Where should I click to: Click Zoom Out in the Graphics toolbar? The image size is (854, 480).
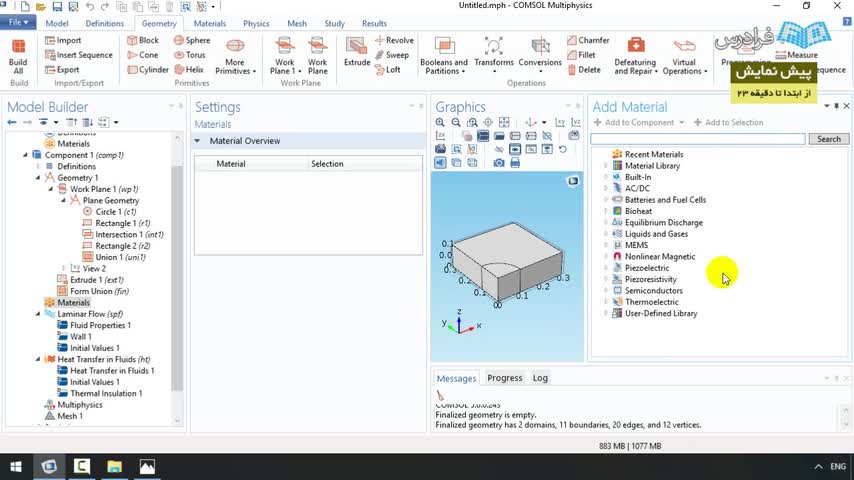tap(456, 123)
